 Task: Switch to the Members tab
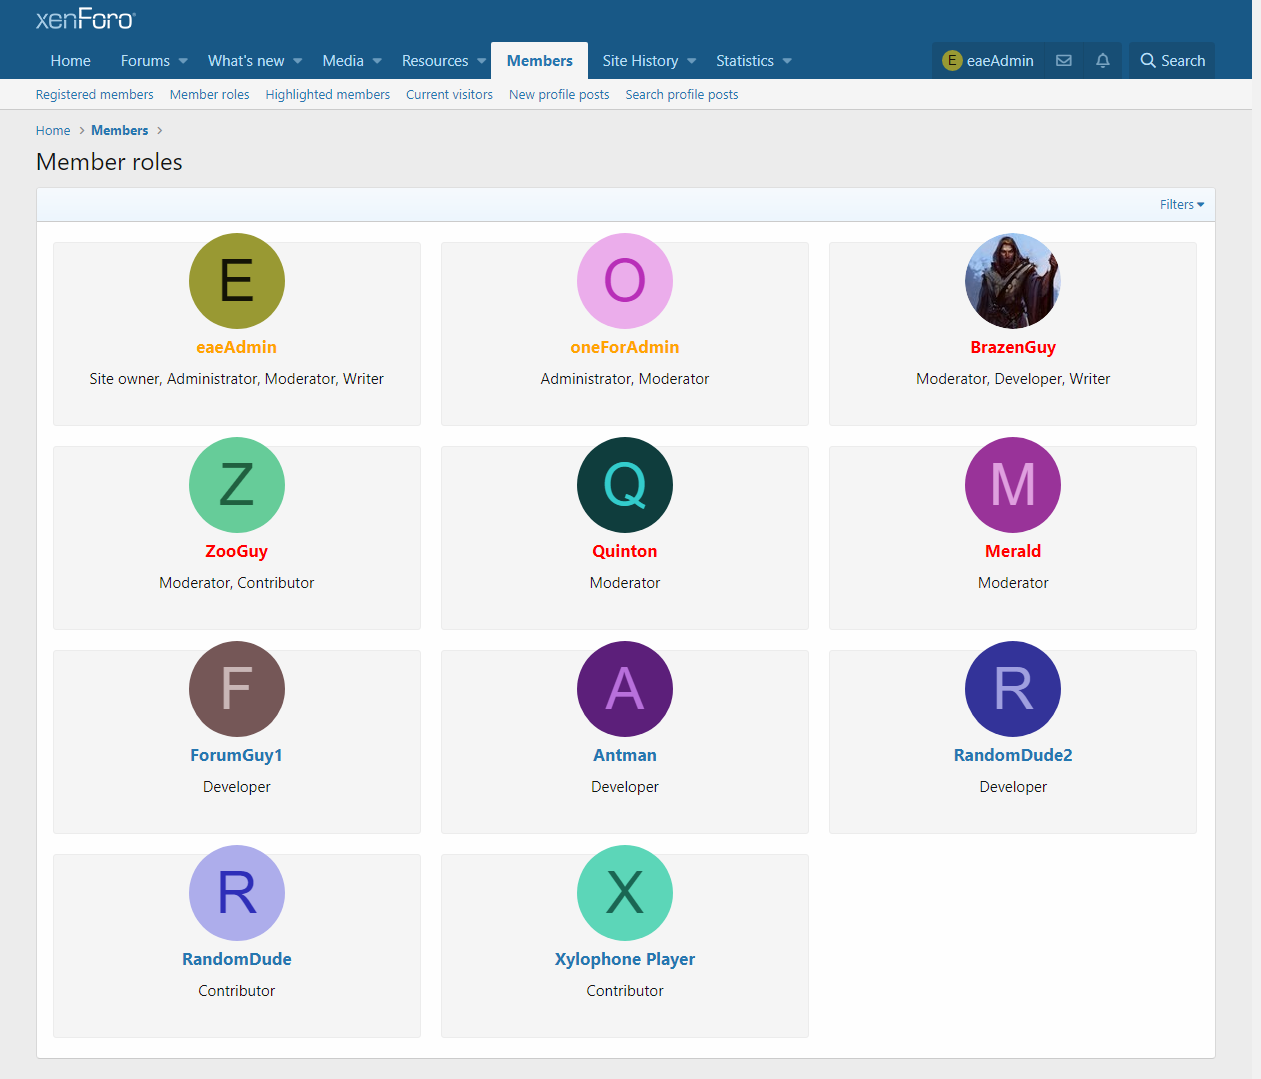coord(539,61)
